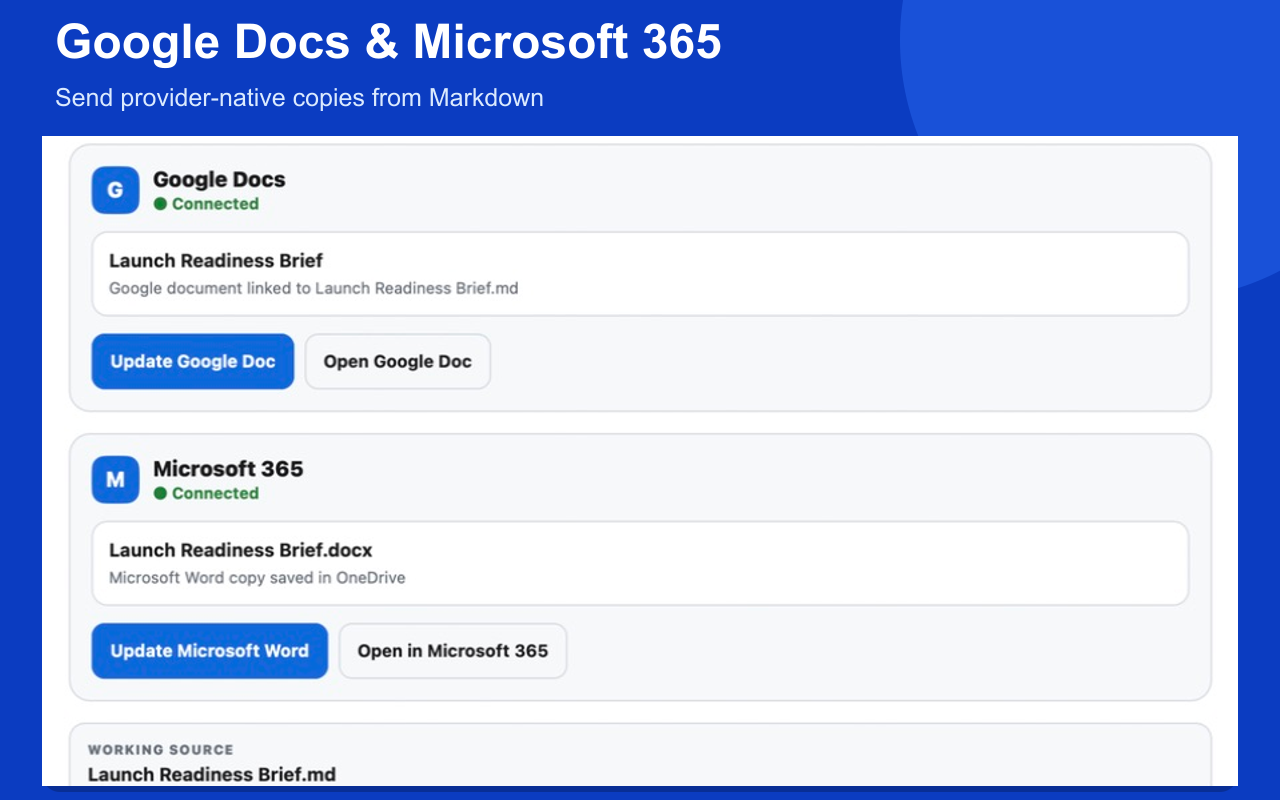Click the WORKING SOURCE label
This screenshot has width=1280, height=800.
pos(161,749)
